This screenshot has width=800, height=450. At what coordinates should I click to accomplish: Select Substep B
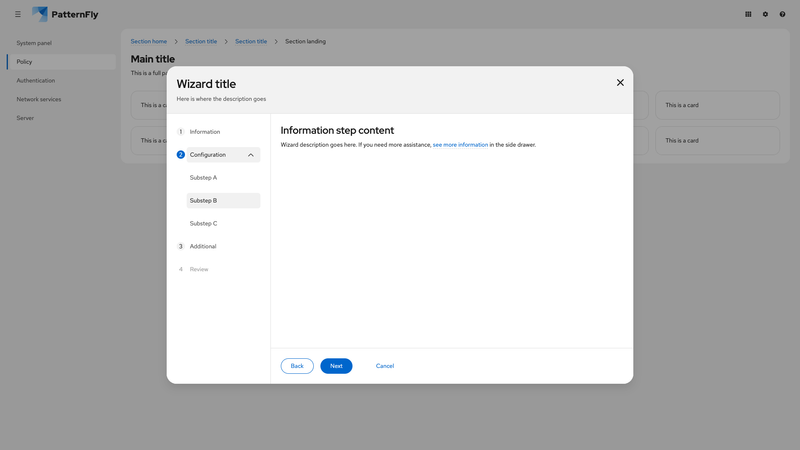pyautogui.click(x=223, y=201)
